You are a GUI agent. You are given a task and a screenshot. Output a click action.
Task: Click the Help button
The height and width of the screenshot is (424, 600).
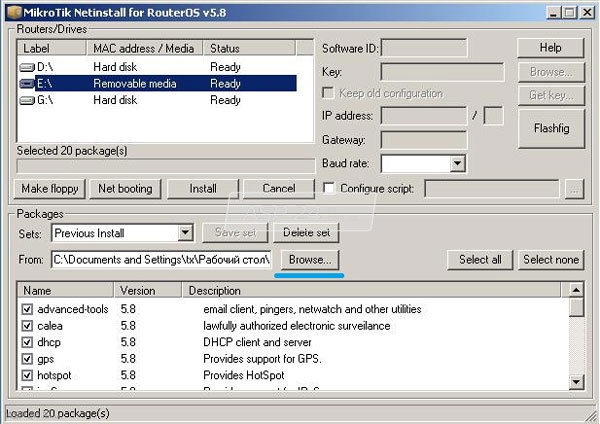pyautogui.click(x=551, y=48)
